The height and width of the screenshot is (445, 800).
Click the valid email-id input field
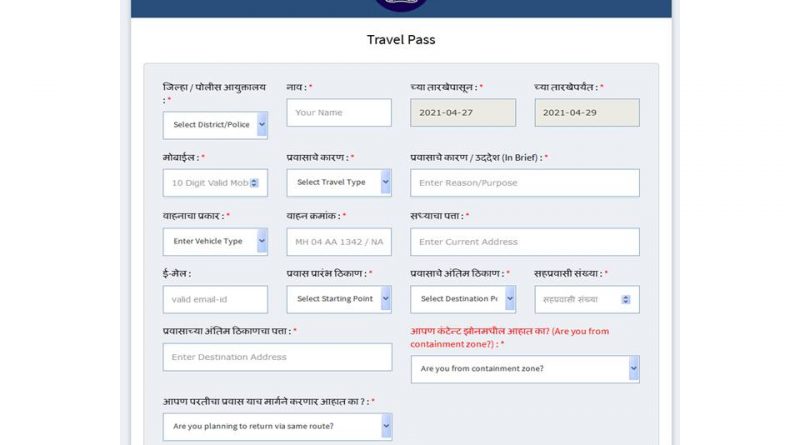[215, 299]
